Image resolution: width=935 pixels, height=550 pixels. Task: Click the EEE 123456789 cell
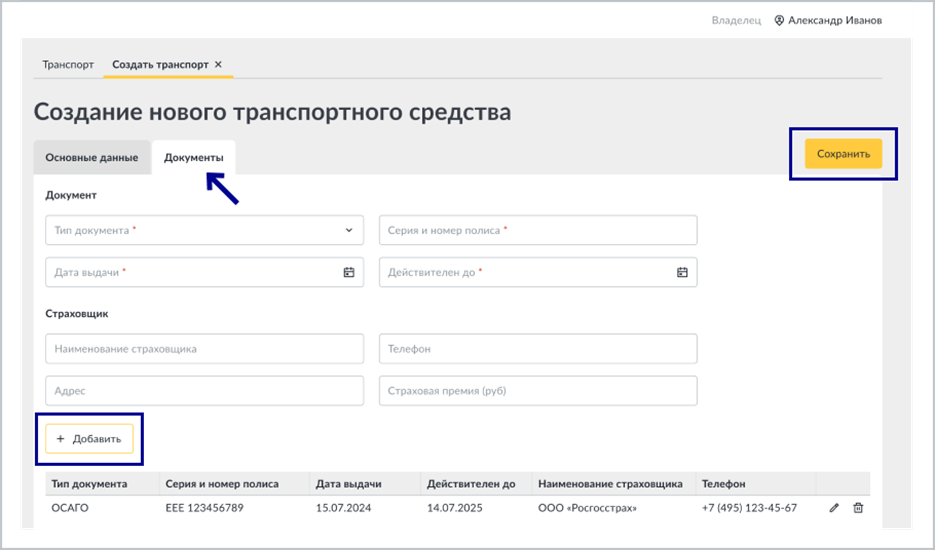click(205, 508)
